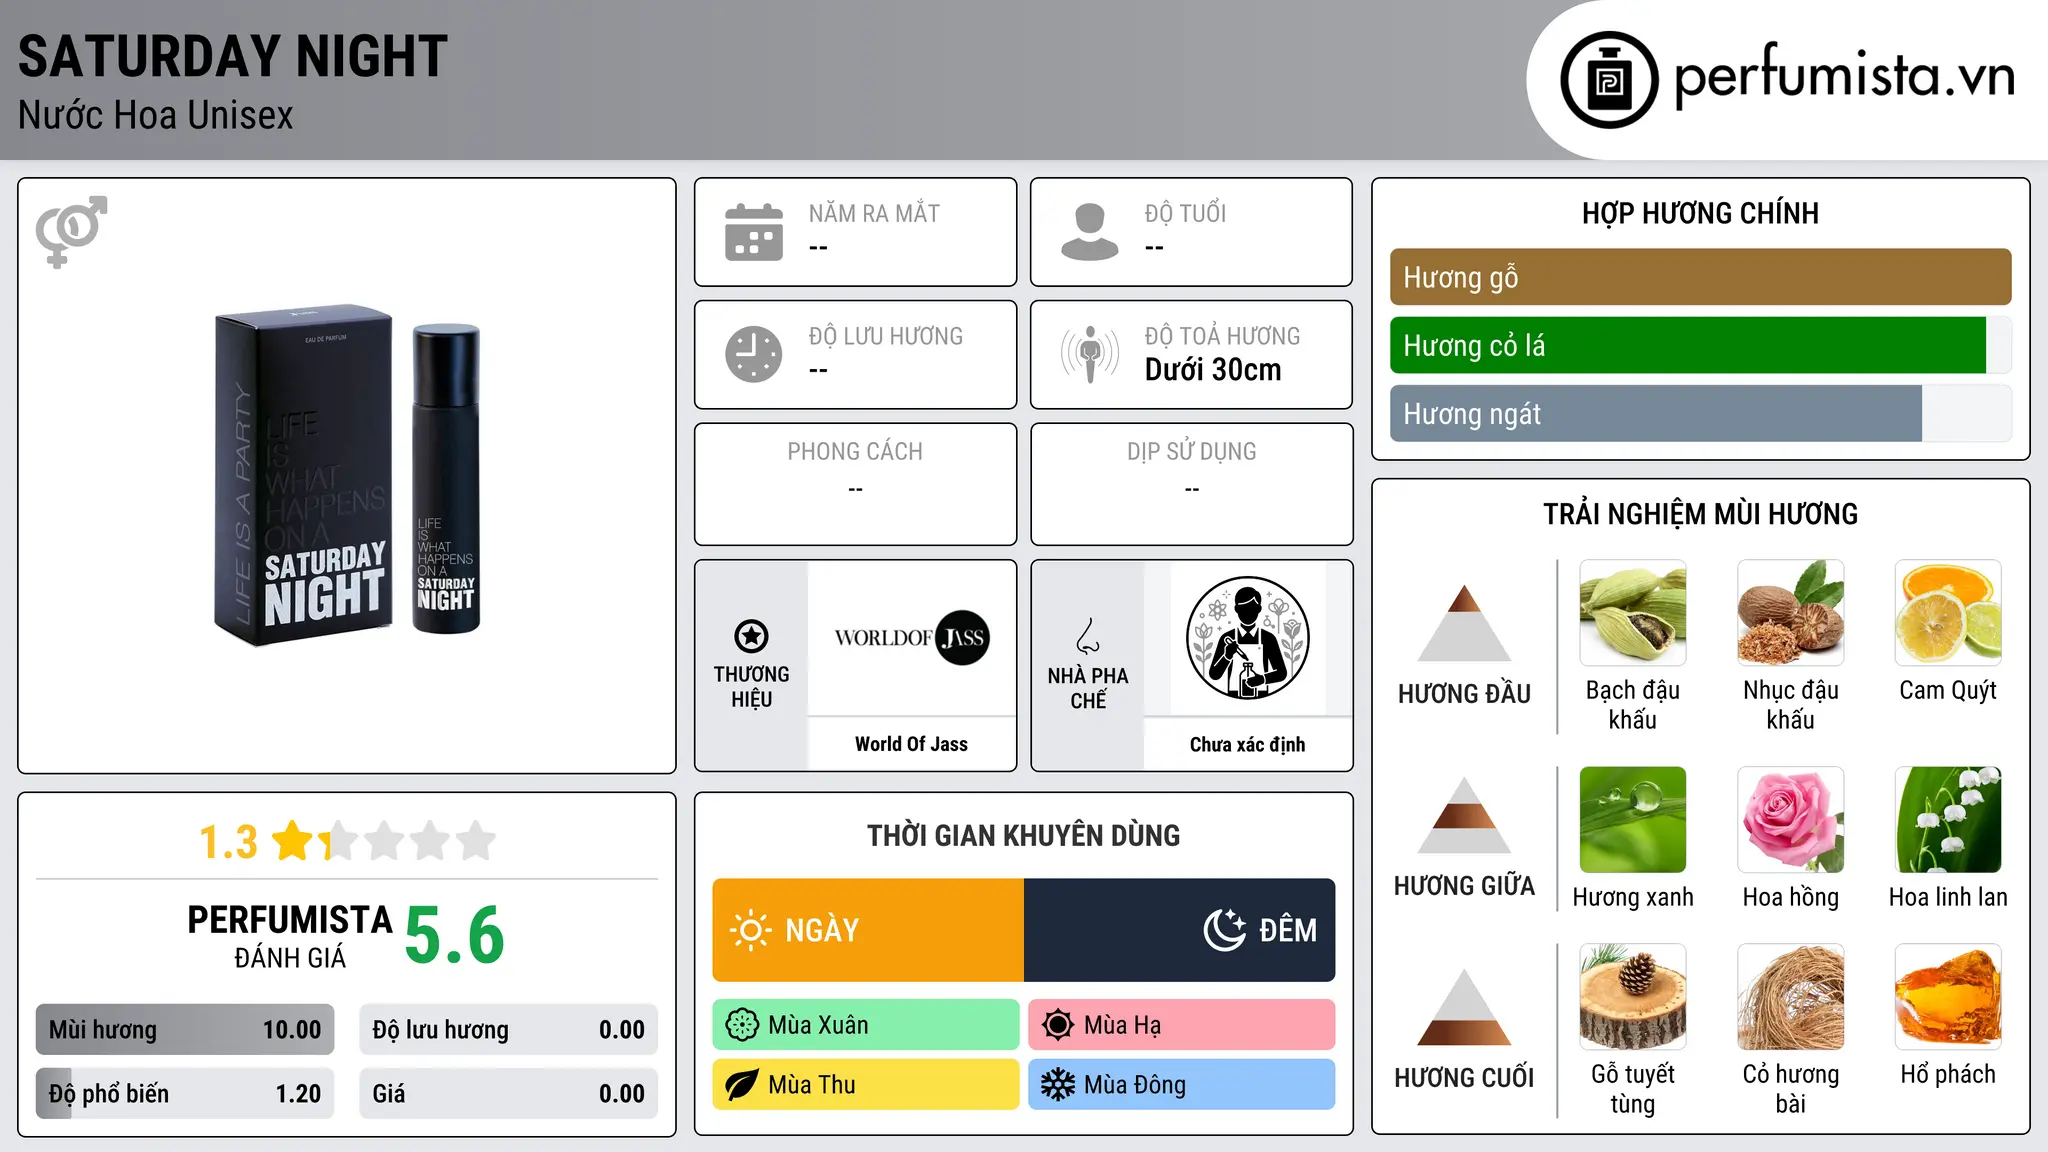Select the Đêm nighttime block

(1180, 930)
